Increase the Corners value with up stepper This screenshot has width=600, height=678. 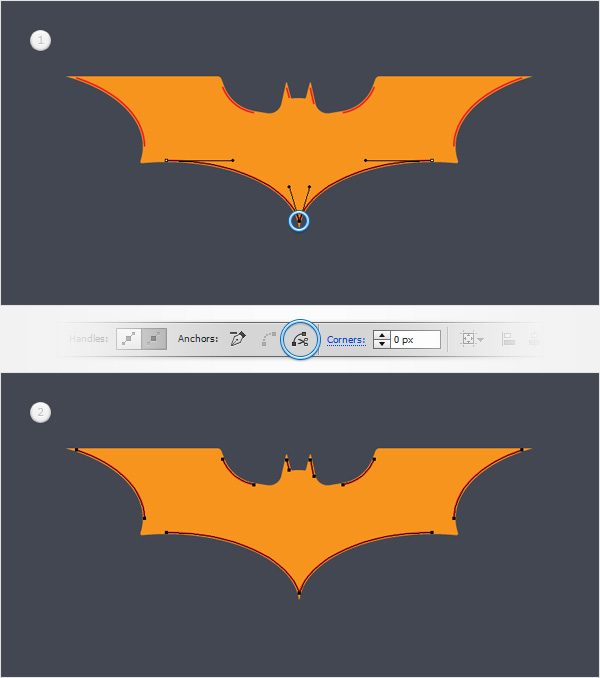382,335
